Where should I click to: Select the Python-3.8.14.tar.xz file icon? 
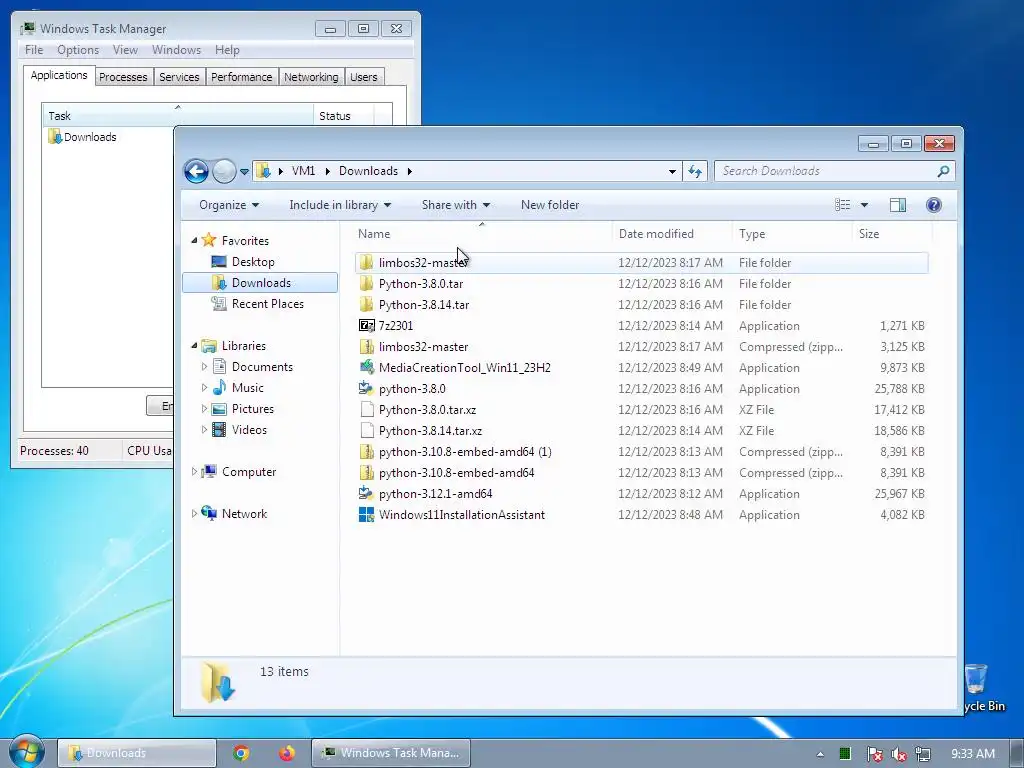pyautogui.click(x=367, y=430)
